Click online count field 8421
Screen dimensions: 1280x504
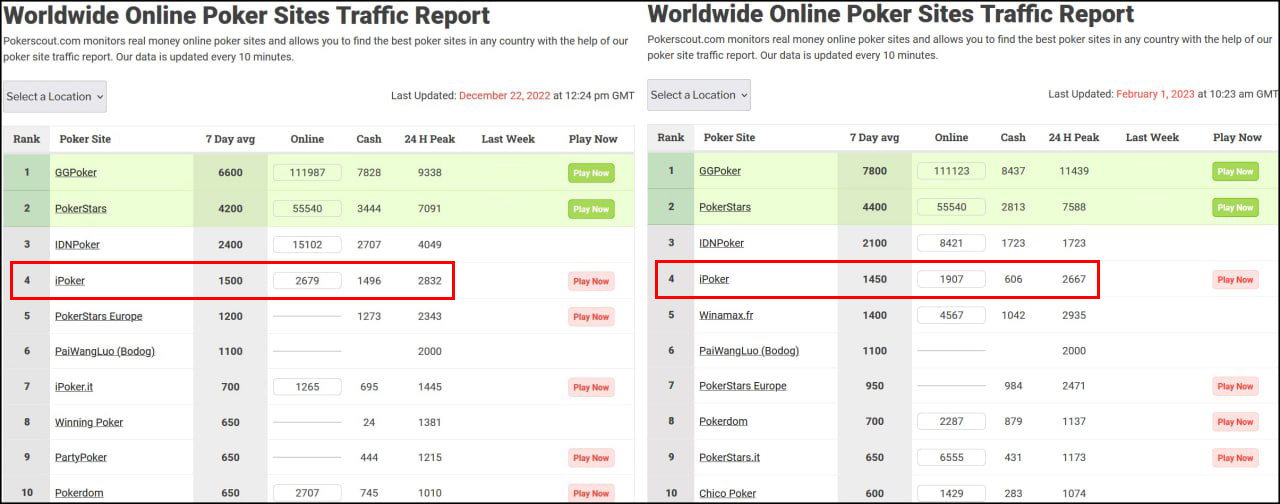(x=951, y=243)
